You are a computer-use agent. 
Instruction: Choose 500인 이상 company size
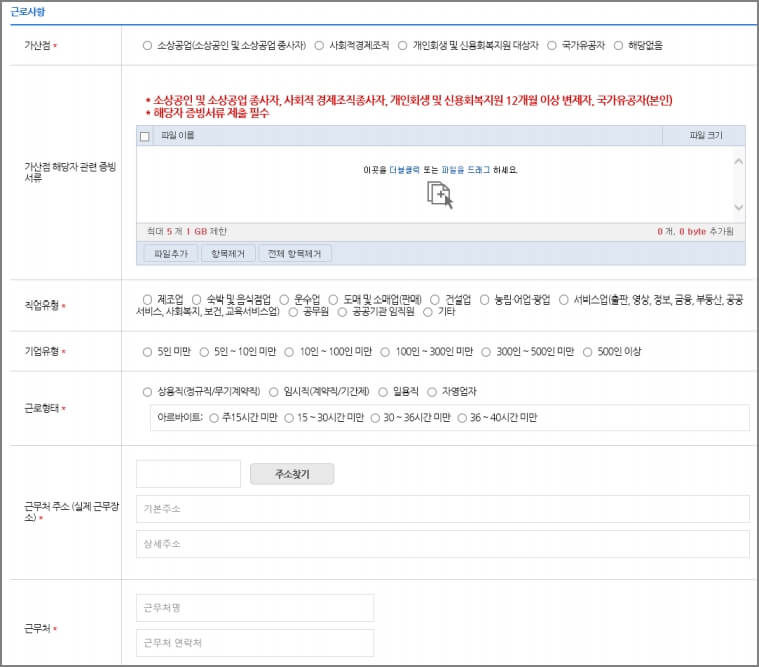[587, 352]
